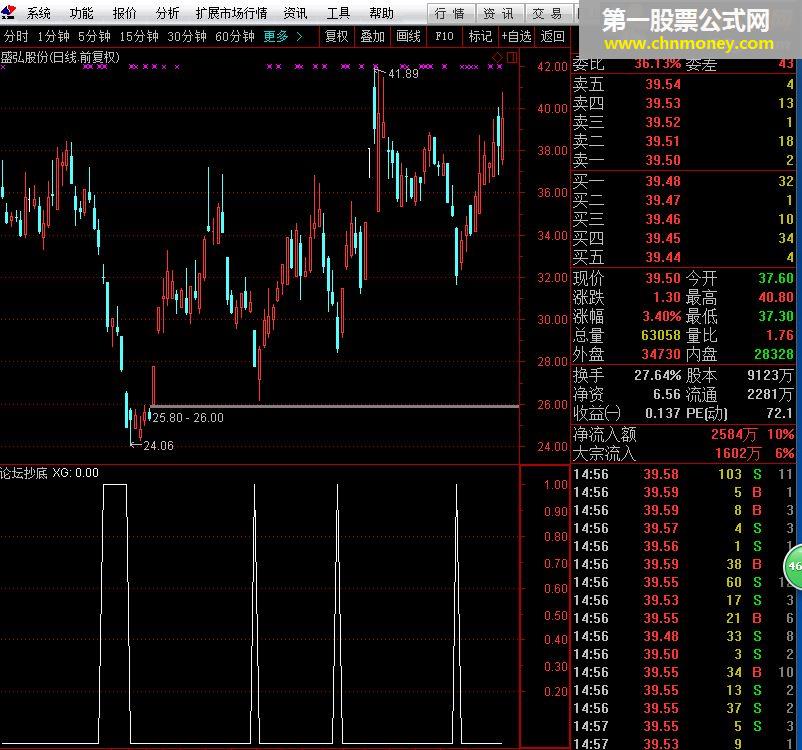802x750 pixels.
Task: Click the 内盘 value 28328
Action: coord(774,354)
